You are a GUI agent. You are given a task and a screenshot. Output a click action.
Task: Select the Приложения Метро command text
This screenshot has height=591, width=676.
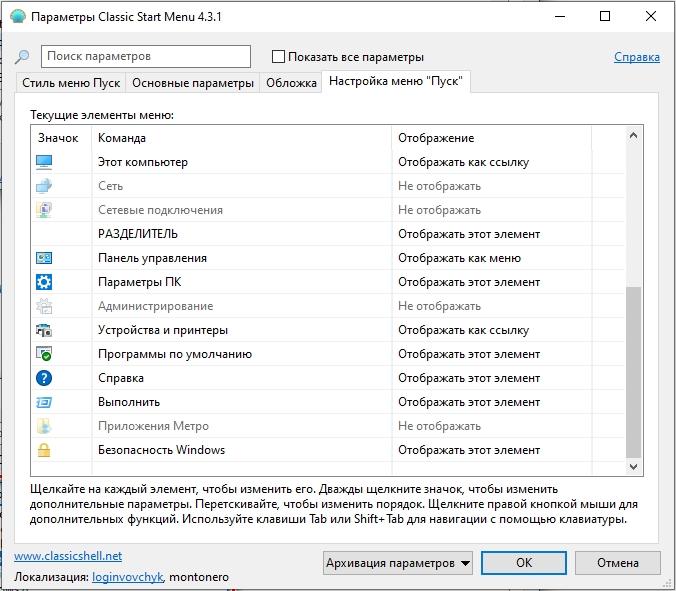153,426
